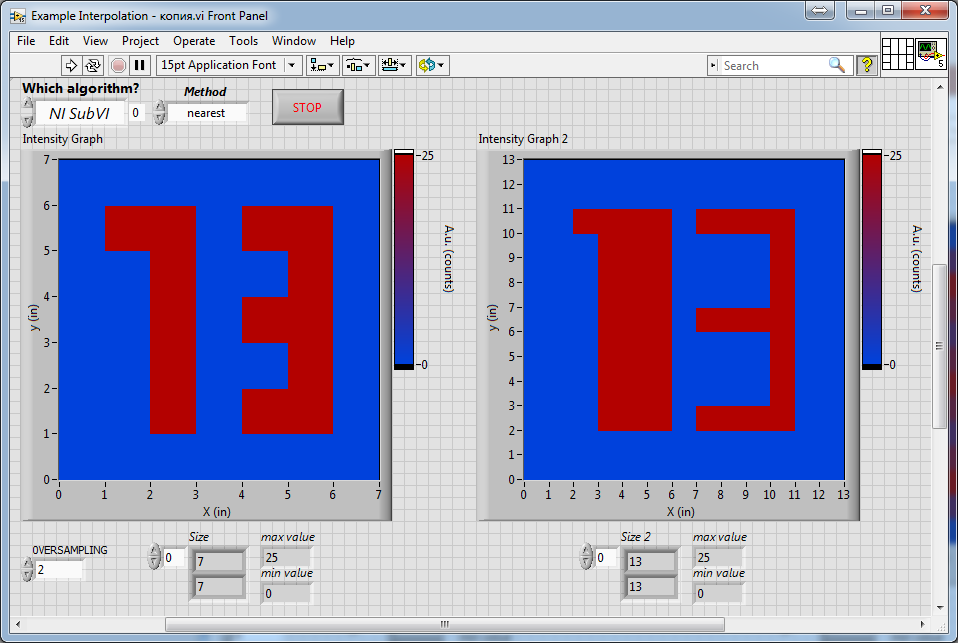Expand the Application Font dropdown

pos(292,65)
